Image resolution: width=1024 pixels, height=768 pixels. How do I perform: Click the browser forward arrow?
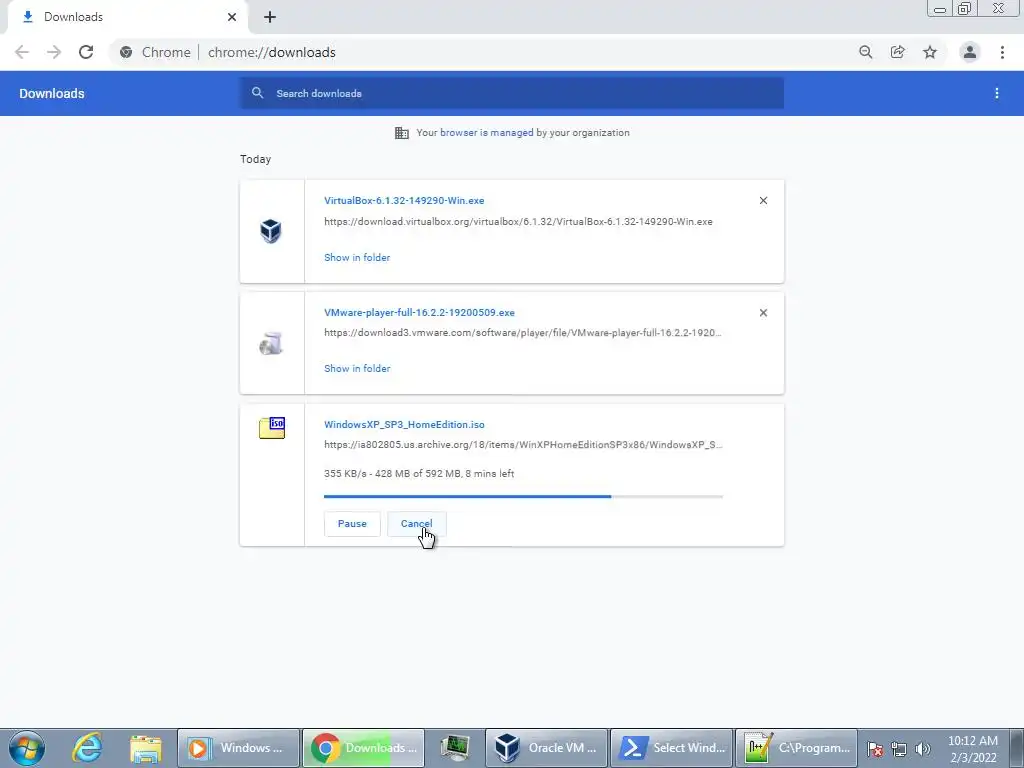click(54, 52)
